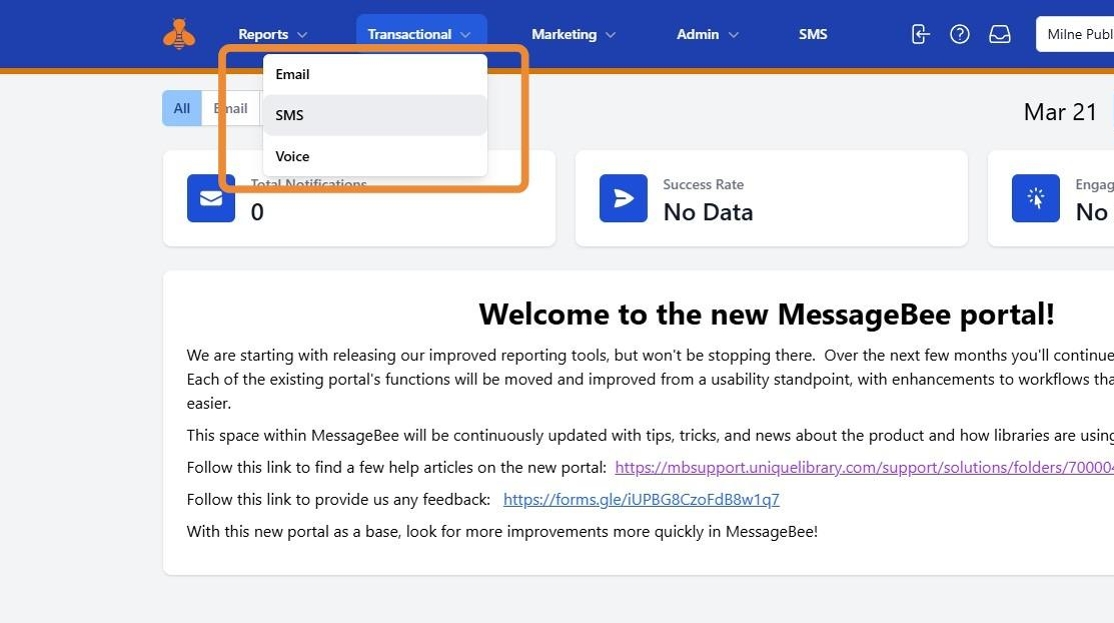The image size is (1114, 623).
Task: Click the Total Notifications count '0'
Action: click(x=257, y=212)
